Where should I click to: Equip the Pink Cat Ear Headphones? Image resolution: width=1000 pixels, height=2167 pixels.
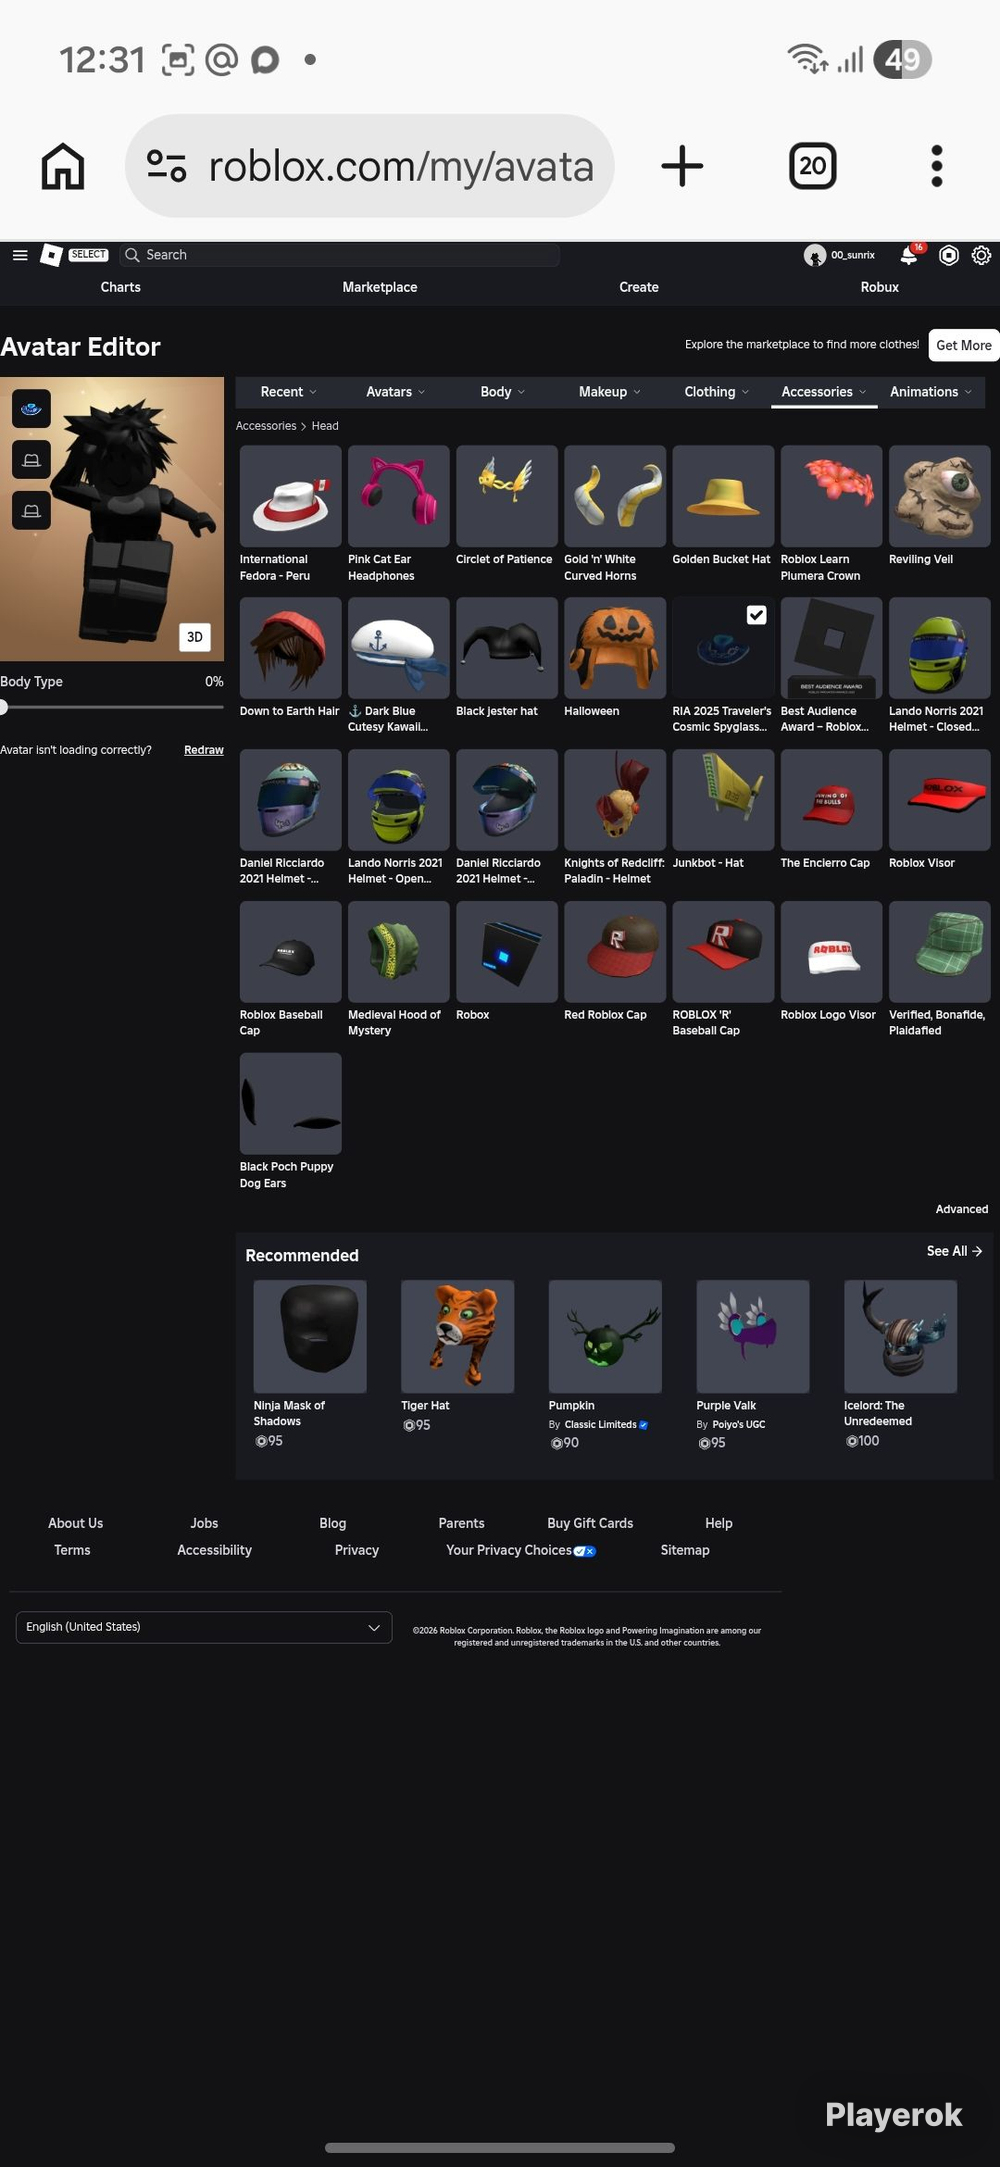[x=399, y=496]
